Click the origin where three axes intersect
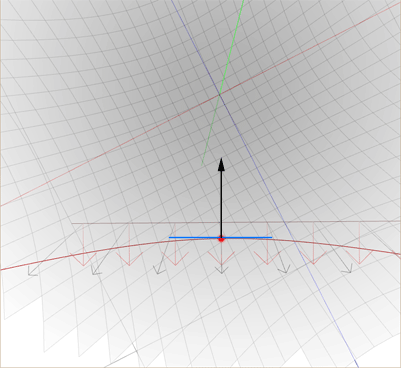Screen dimensions: 401x368 (219, 95)
